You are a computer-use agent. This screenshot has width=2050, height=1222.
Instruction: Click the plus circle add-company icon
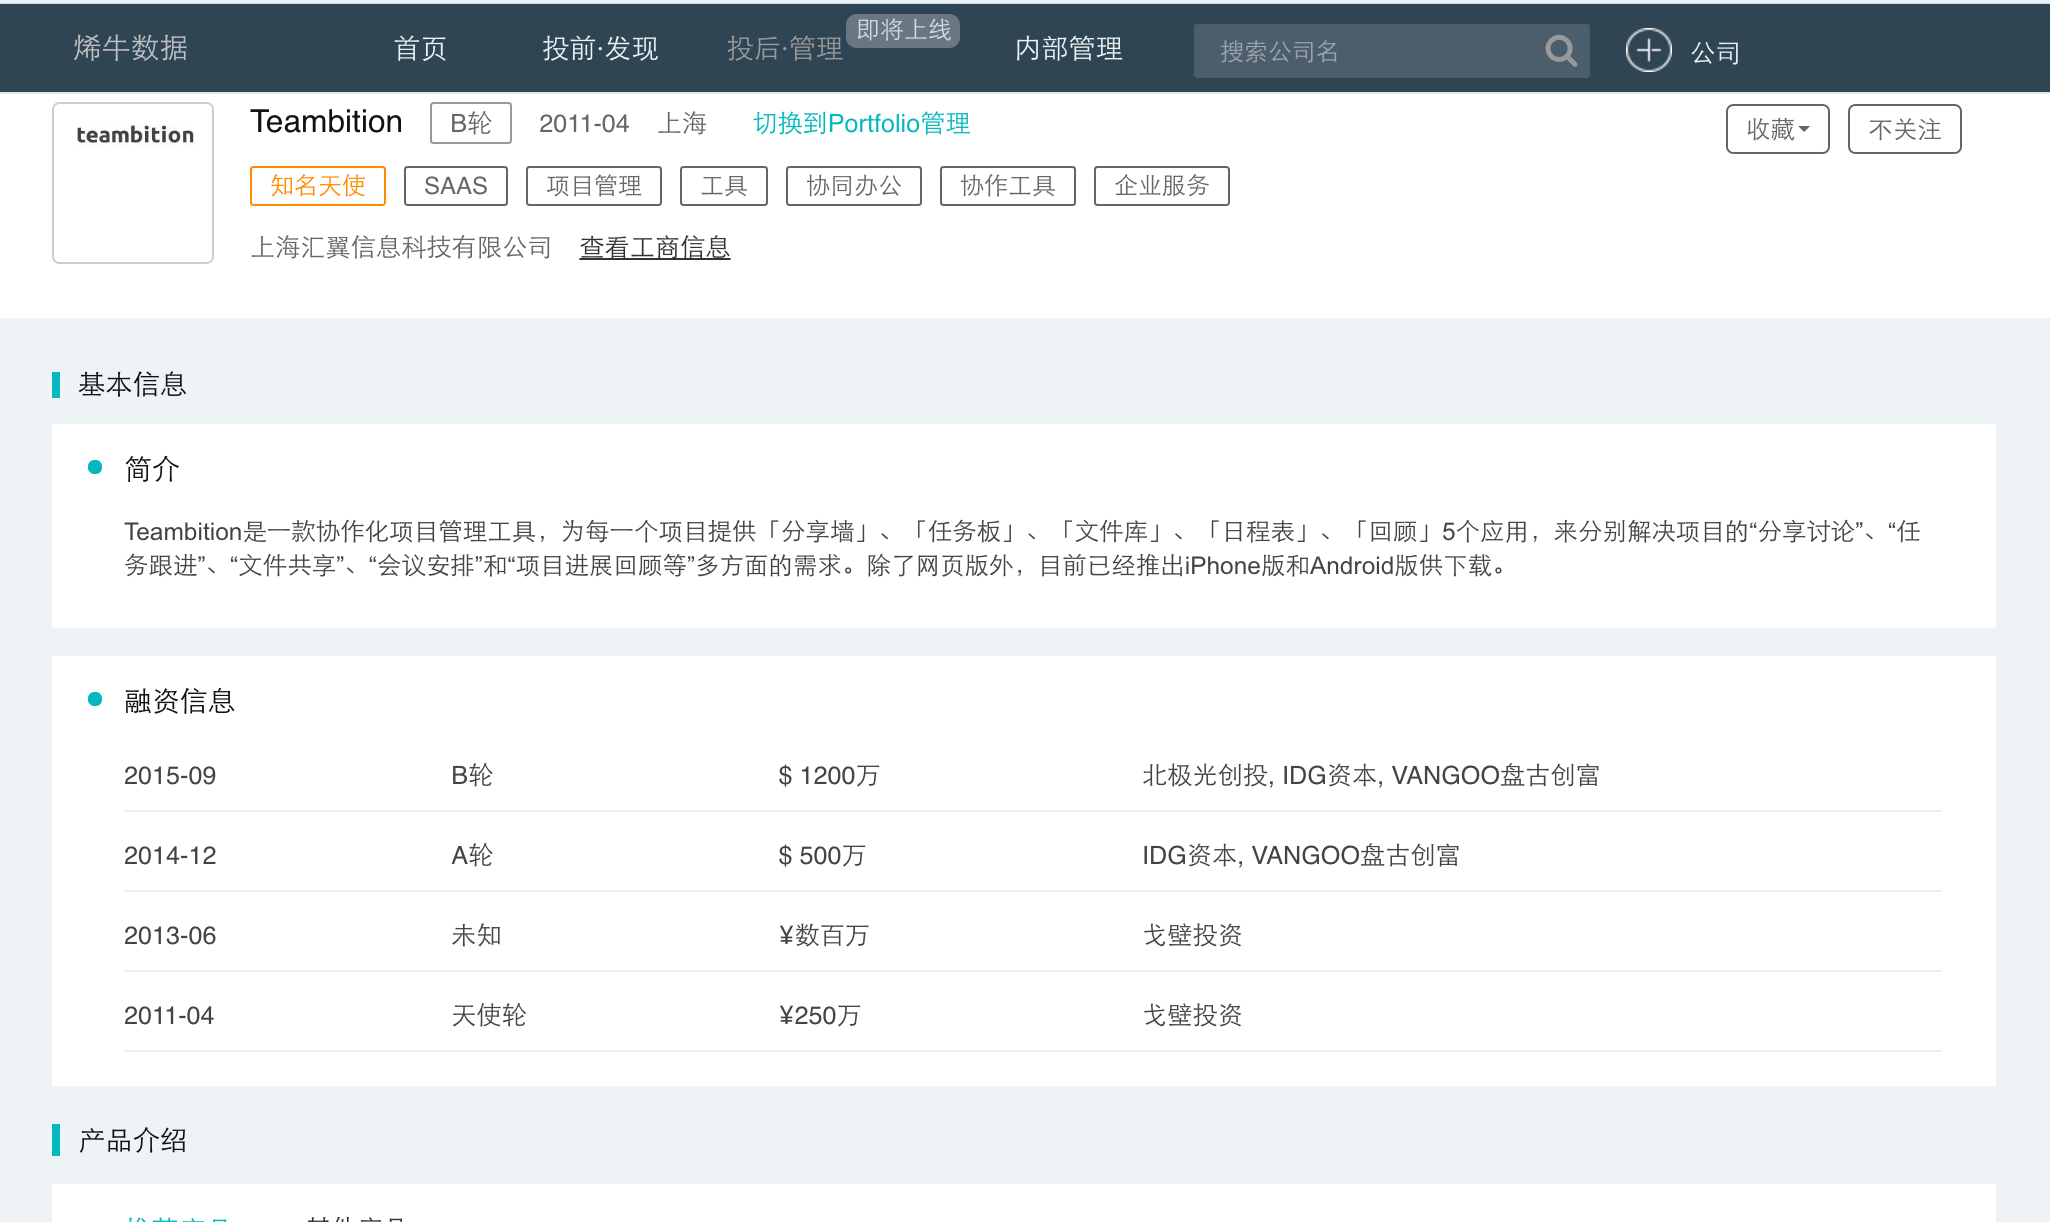1648,50
